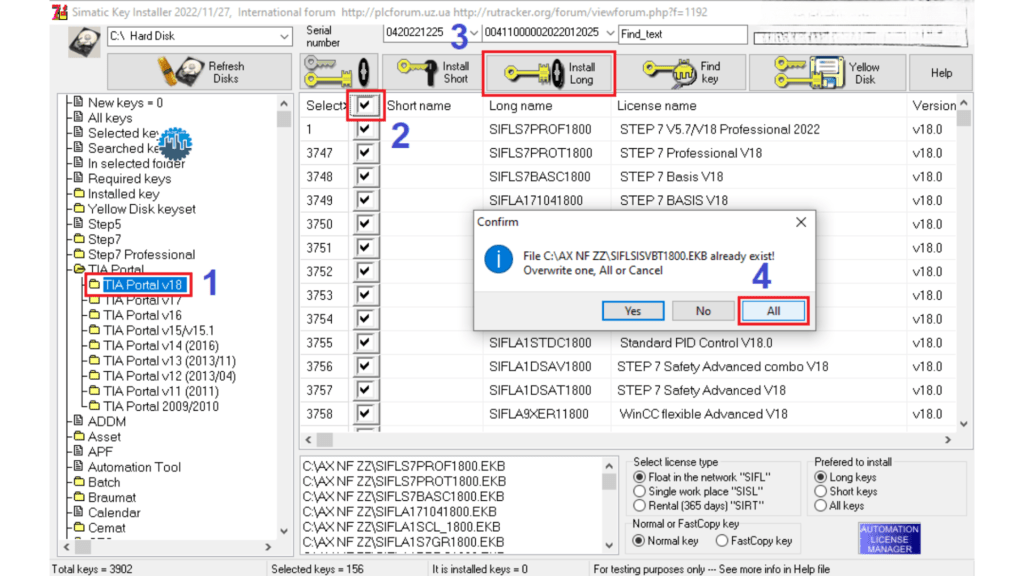Toggle the select-all checkbox in the Select header
Screen dimensions: 1024x576
364,105
